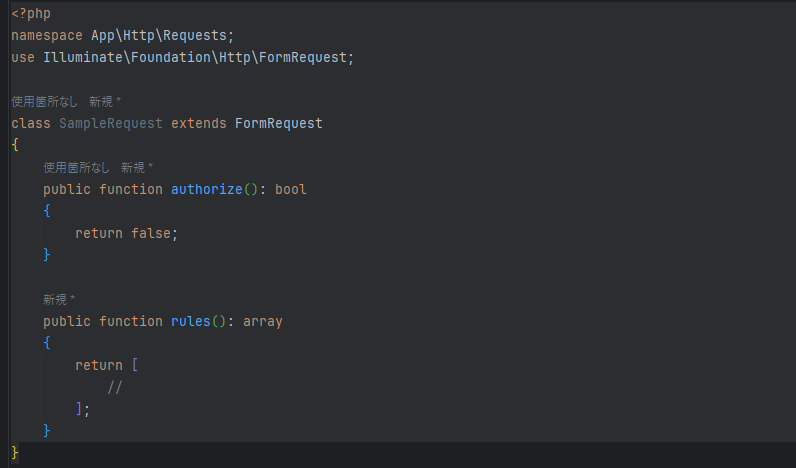Image resolution: width=796 pixels, height=468 pixels.
Task: Click the // comment inside rules array
Action: pos(114,387)
